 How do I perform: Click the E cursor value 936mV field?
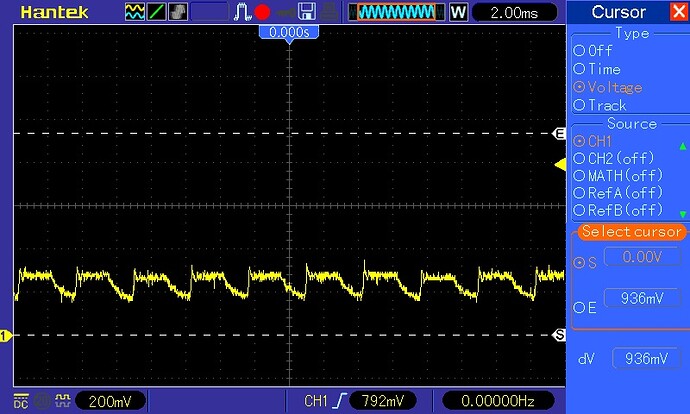(642, 298)
